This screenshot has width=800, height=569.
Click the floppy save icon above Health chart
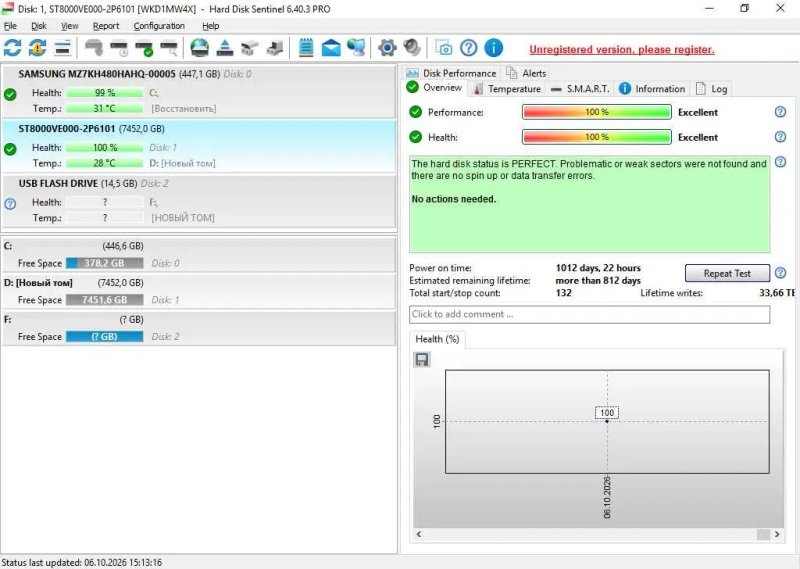[421, 360]
